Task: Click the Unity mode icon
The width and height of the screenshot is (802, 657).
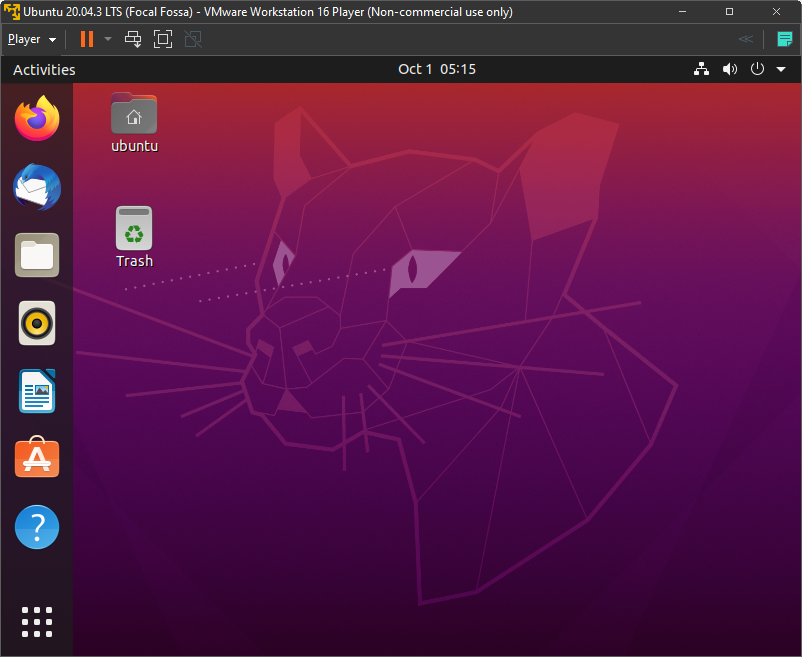Action: tap(193, 39)
